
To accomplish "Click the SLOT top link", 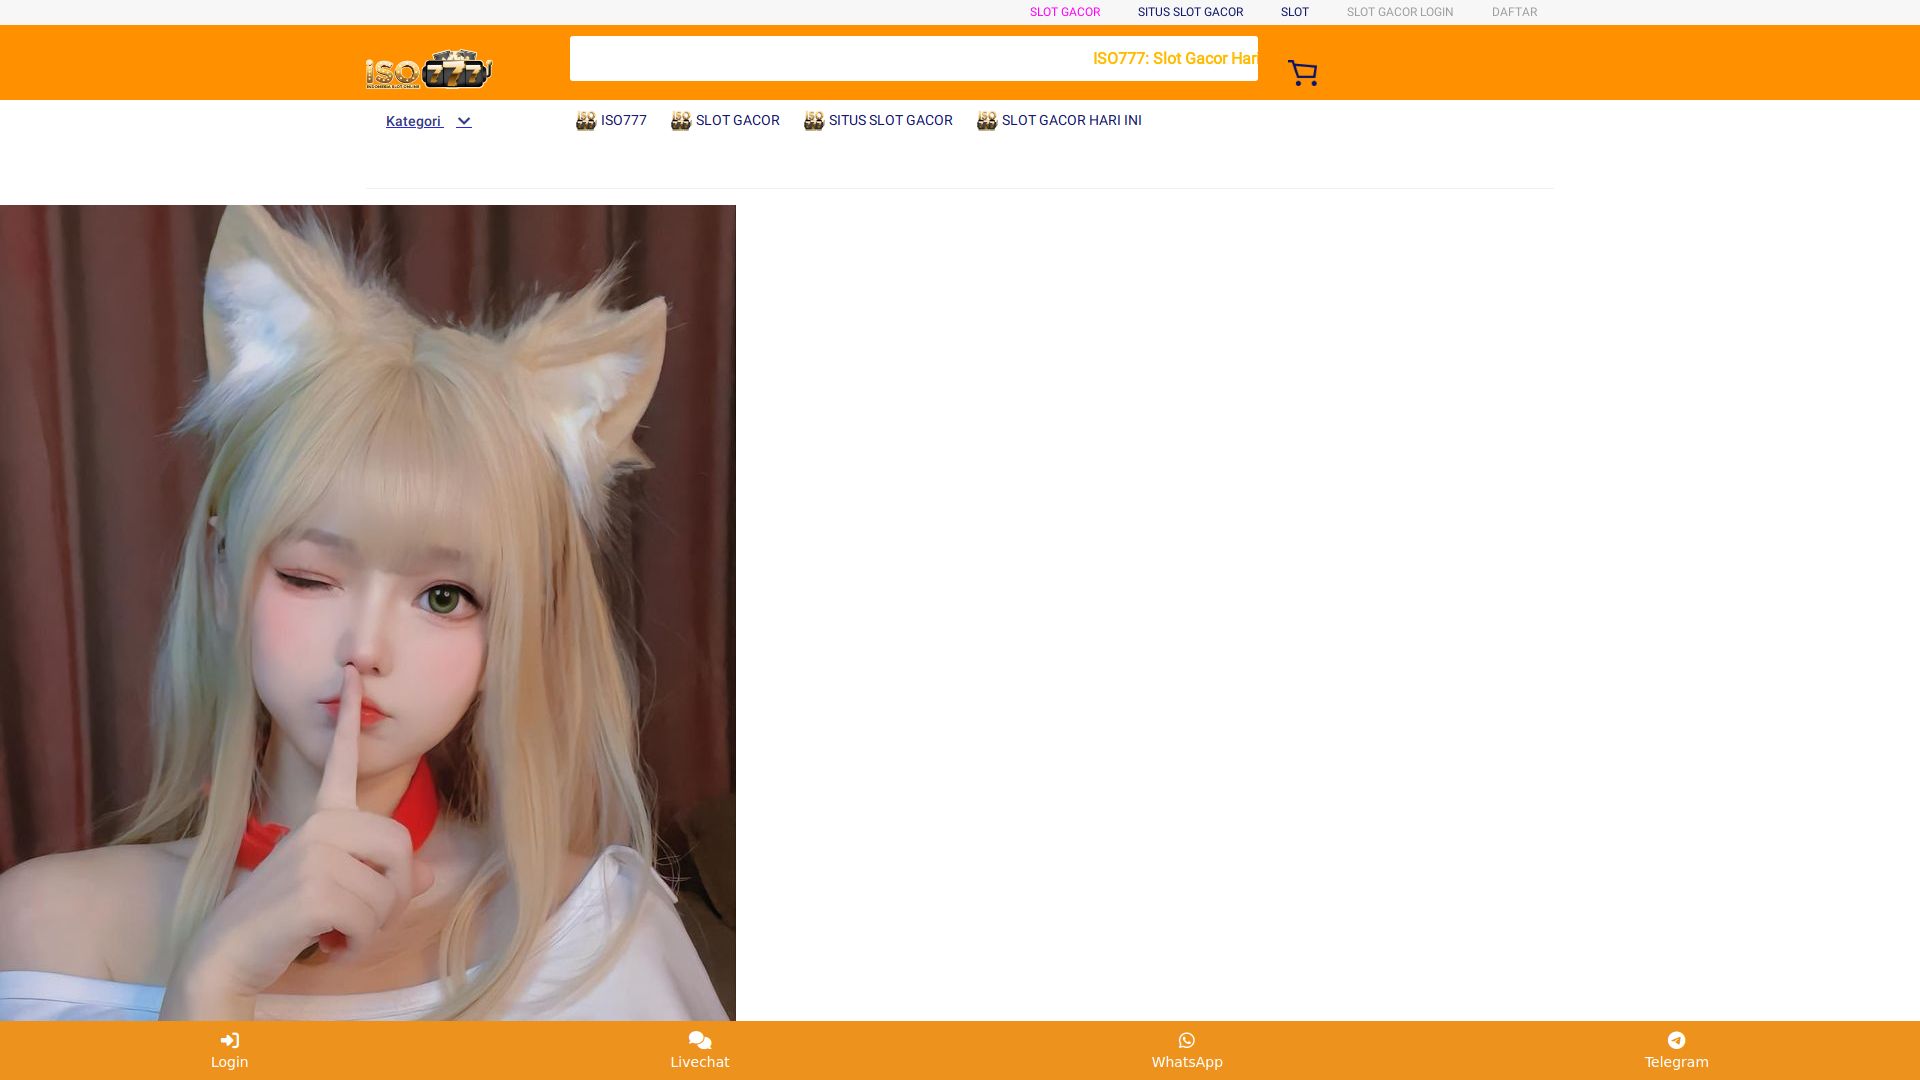I will coord(1294,12).
